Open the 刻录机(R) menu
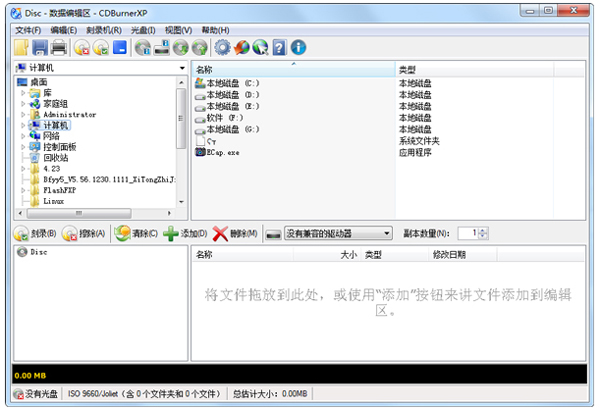600x409 pixels. pyautogui.click(x=102, y=30)
